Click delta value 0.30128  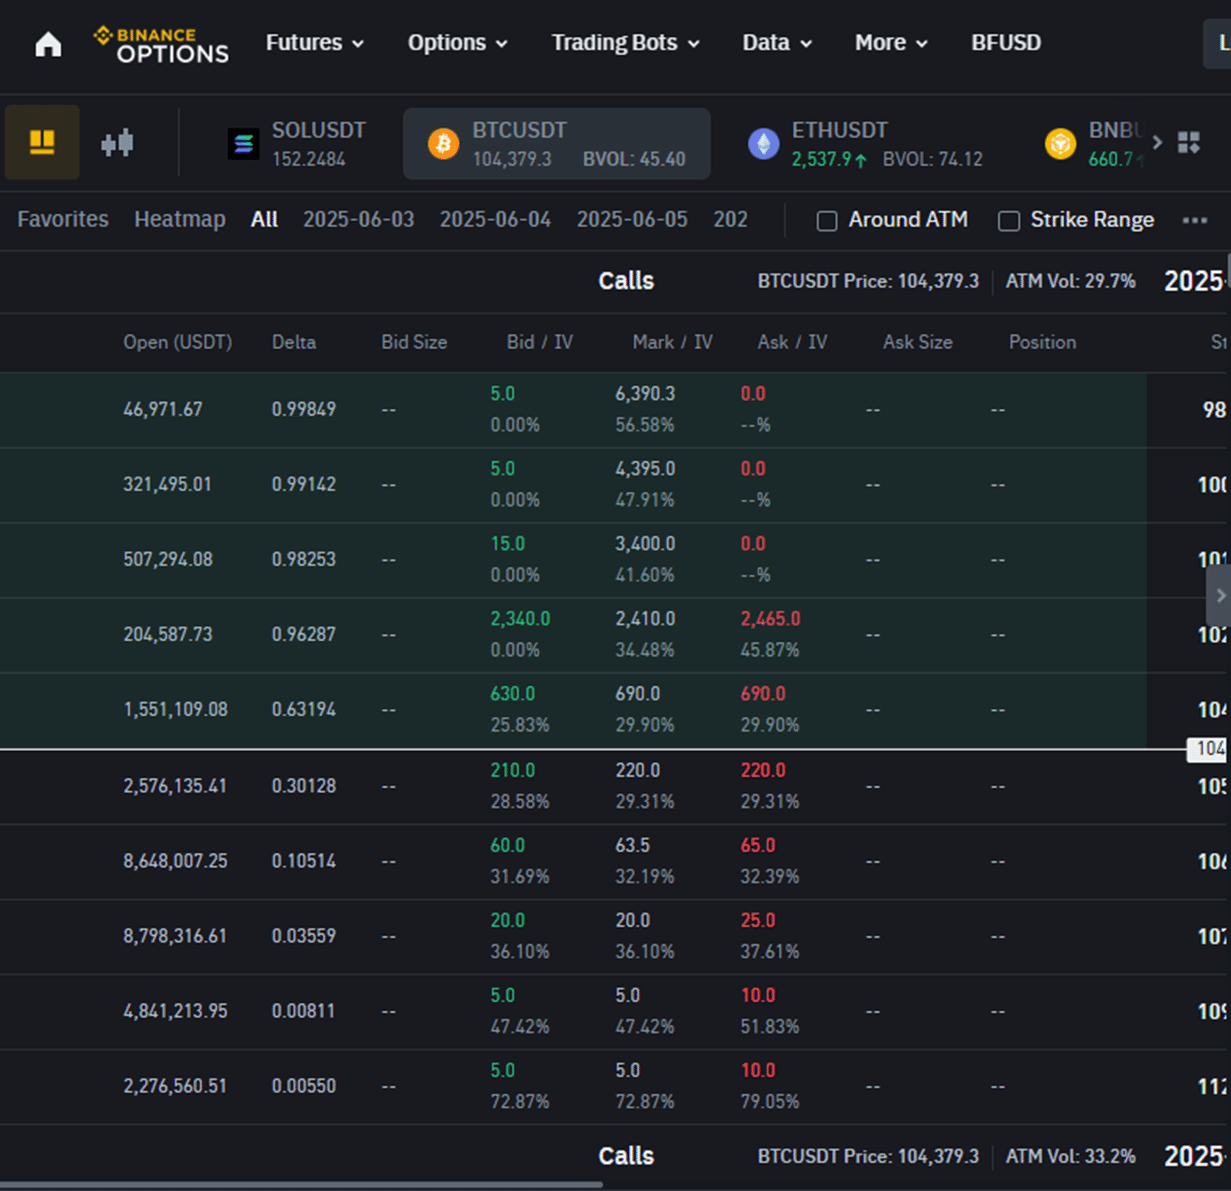304,787
